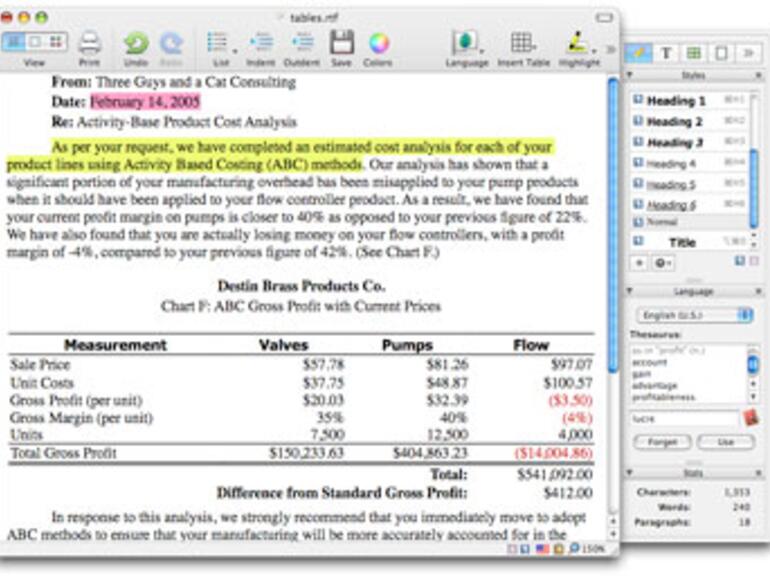770x578 pixels.
Task: Open the Language toolbar dropdown arrow
Action: tap(482, 51)
